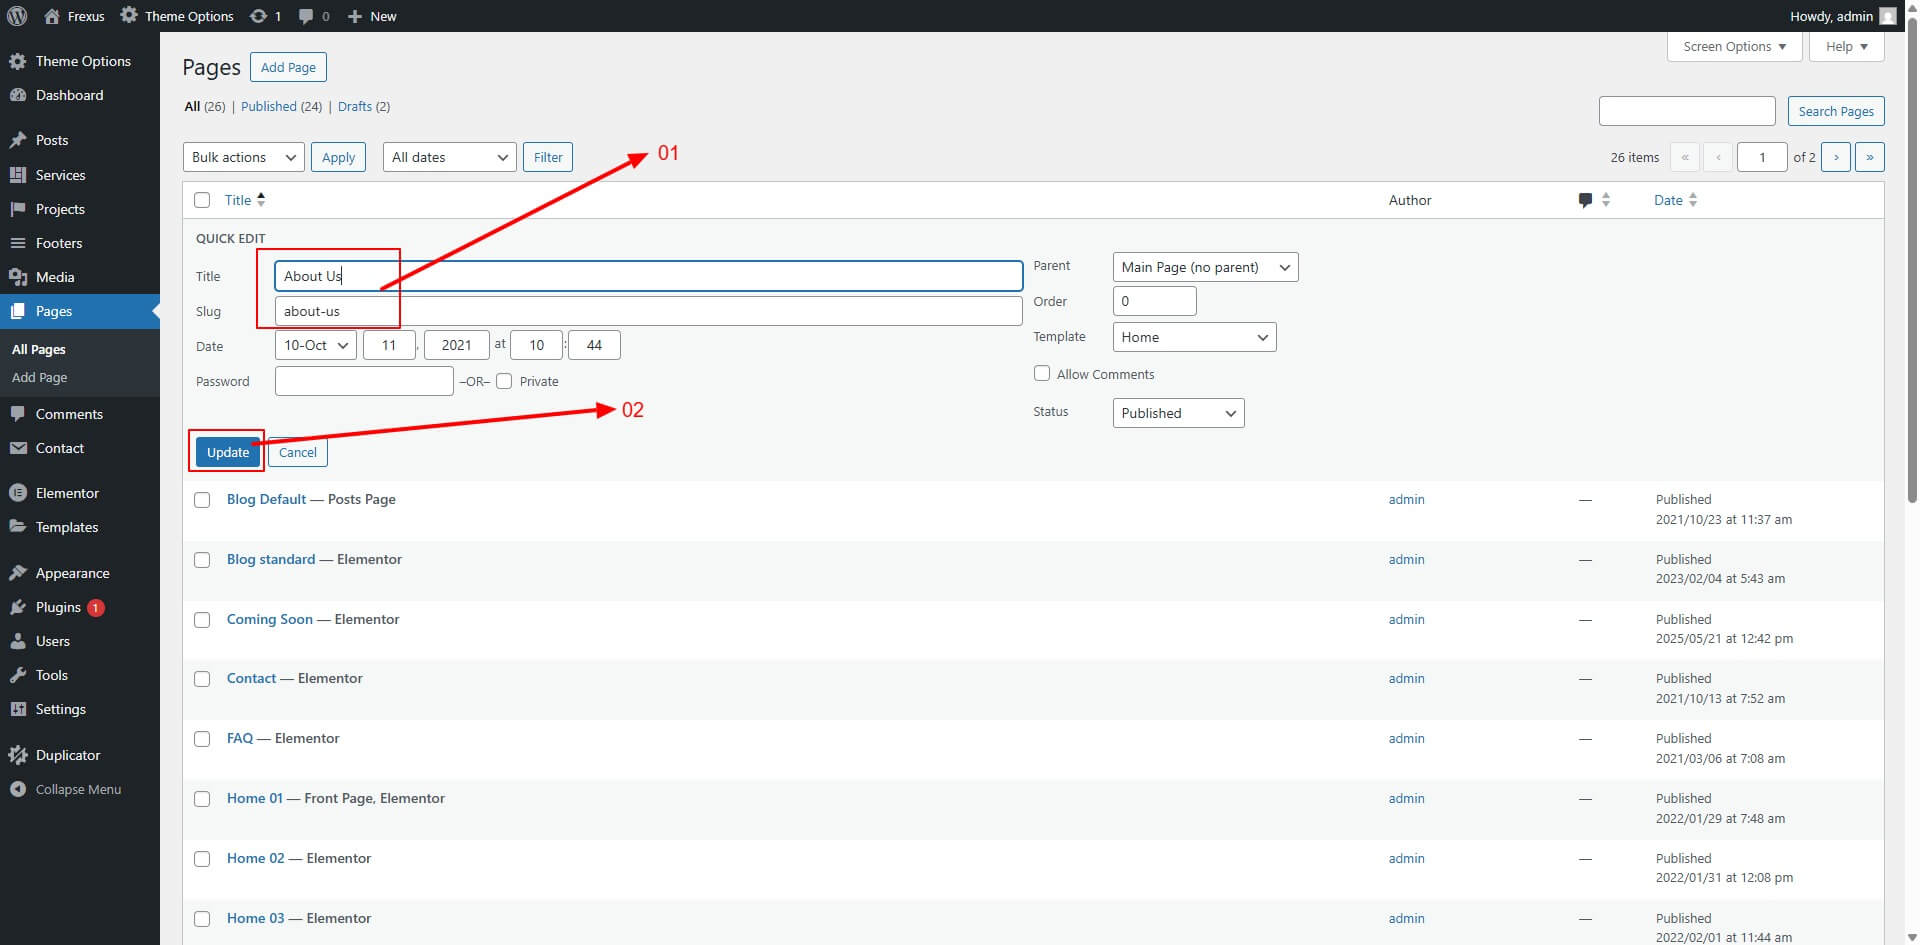The height and width of the screenshot is (945, 1920).
Task: Click the Plugins icon in sidebar
Action: [x=17, y=607]
